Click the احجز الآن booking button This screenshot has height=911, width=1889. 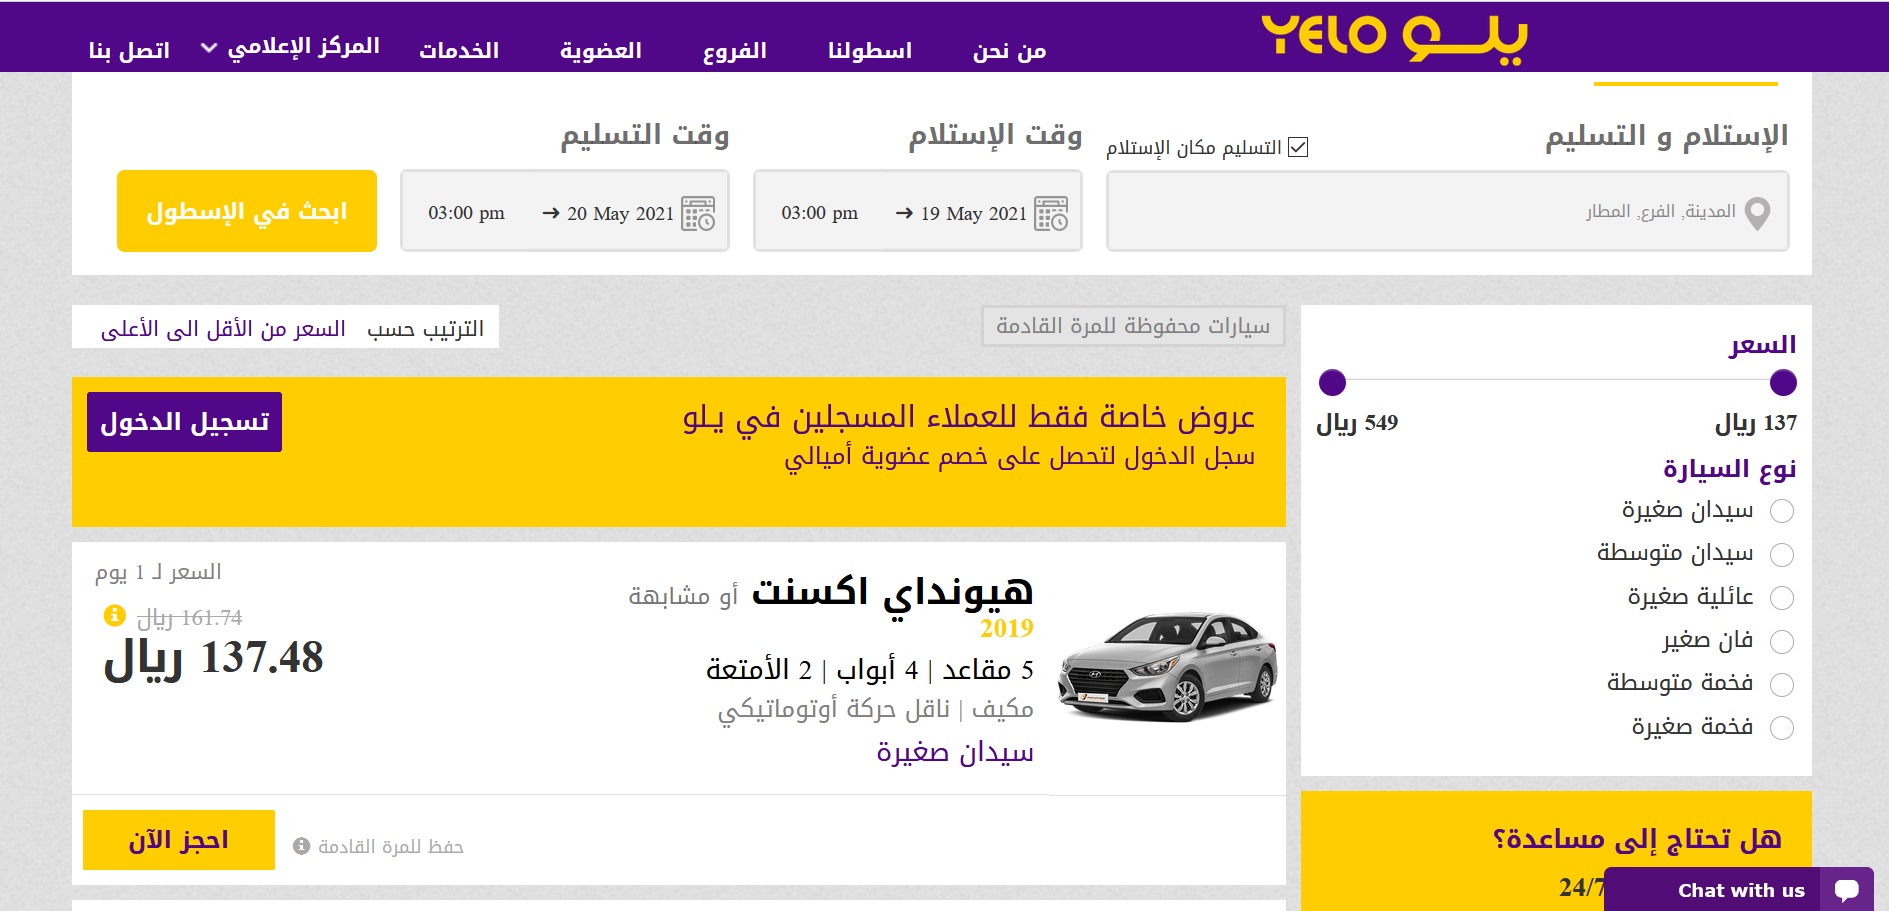179,840
